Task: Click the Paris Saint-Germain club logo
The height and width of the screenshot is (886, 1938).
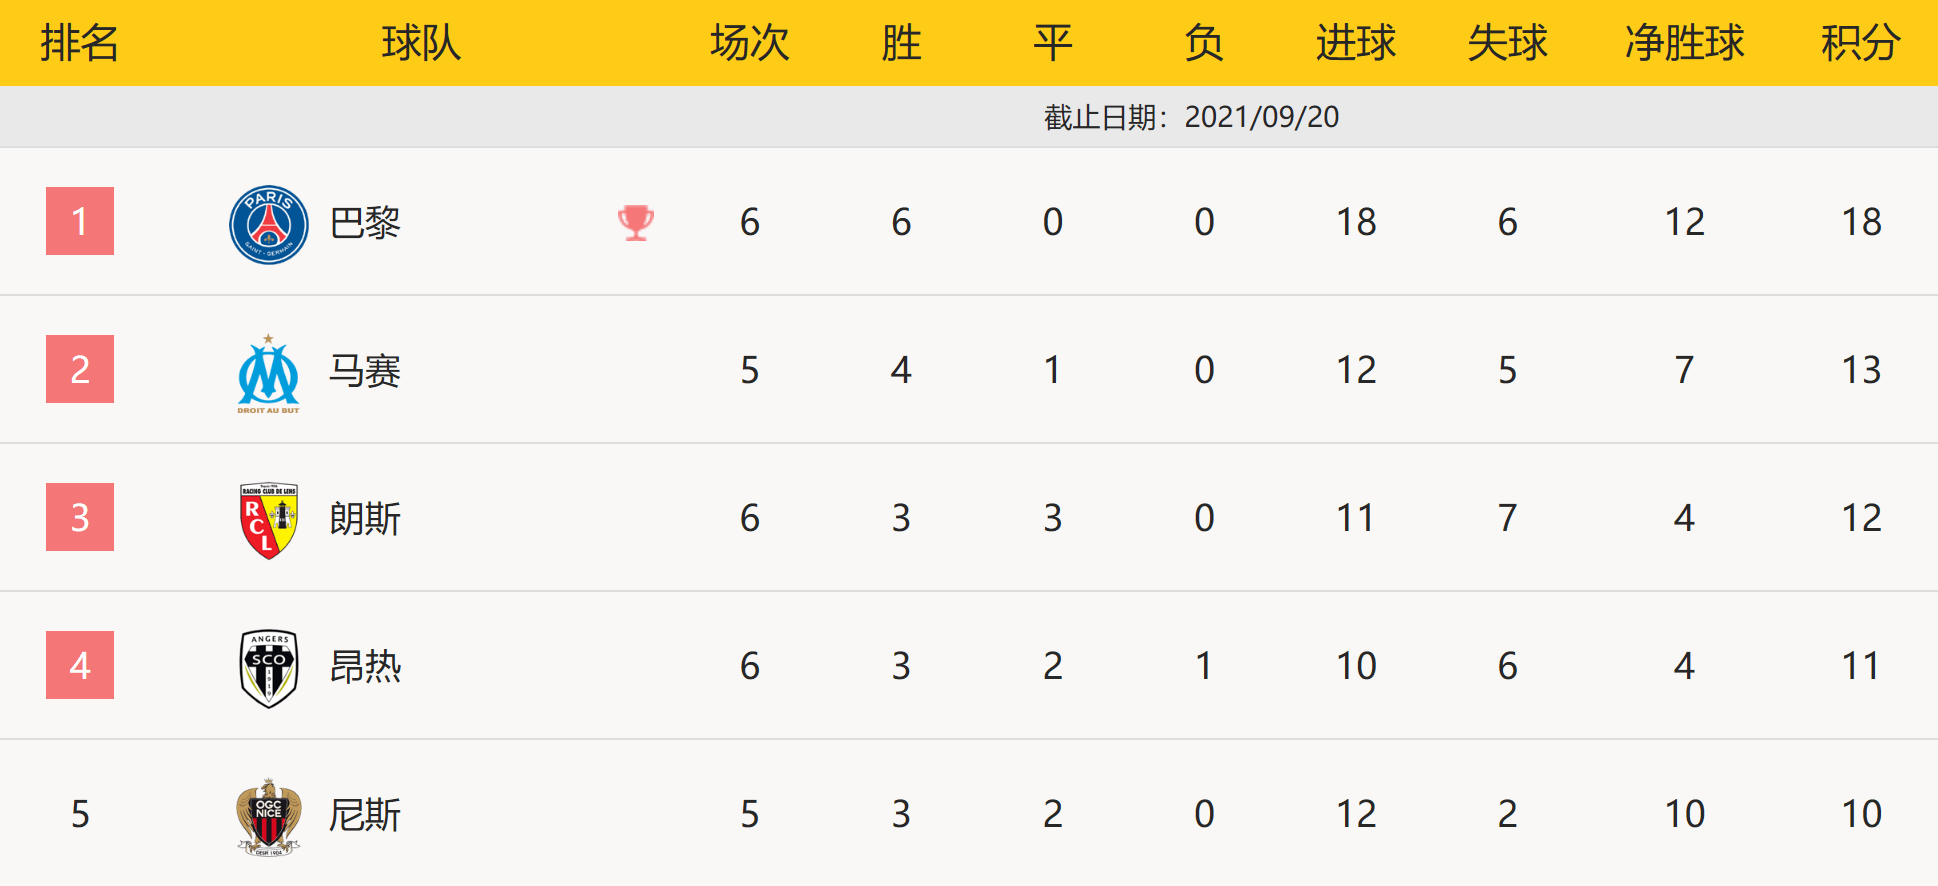Action: (x=268, y=224)
